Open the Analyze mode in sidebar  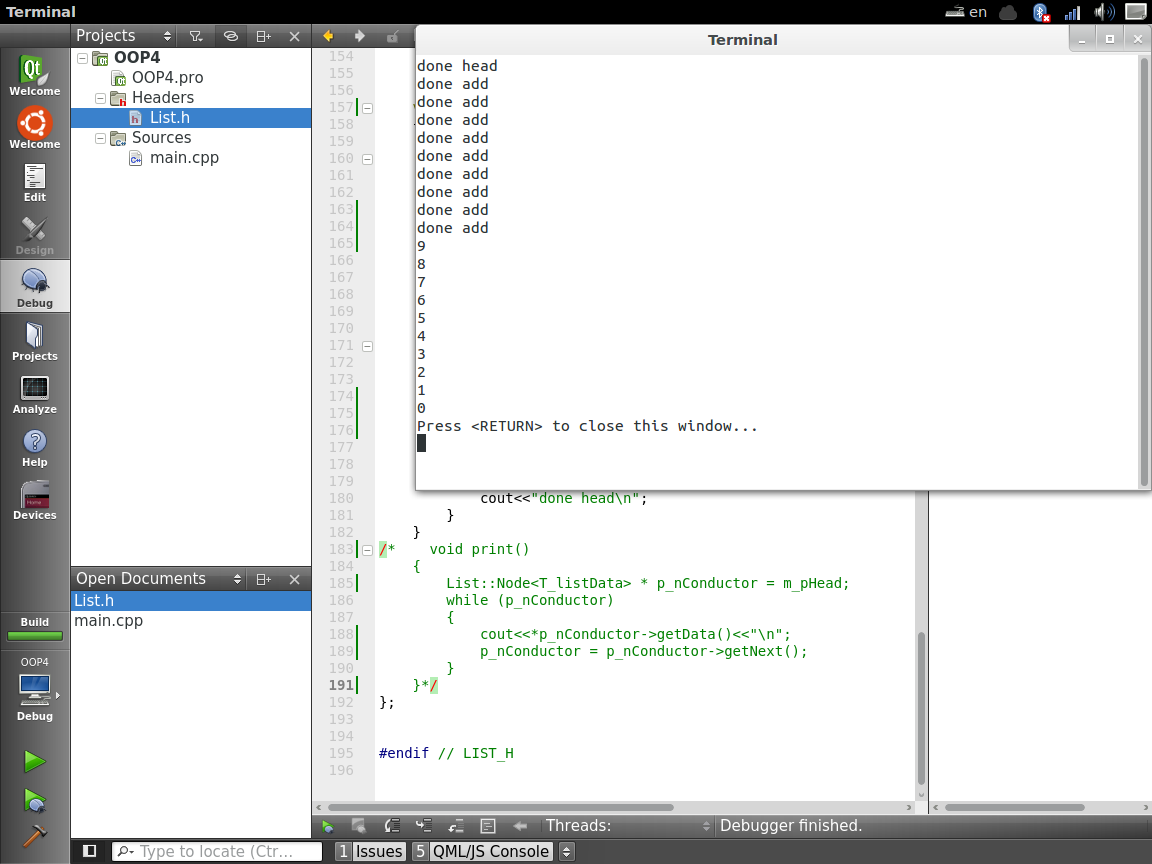(34, 394)
